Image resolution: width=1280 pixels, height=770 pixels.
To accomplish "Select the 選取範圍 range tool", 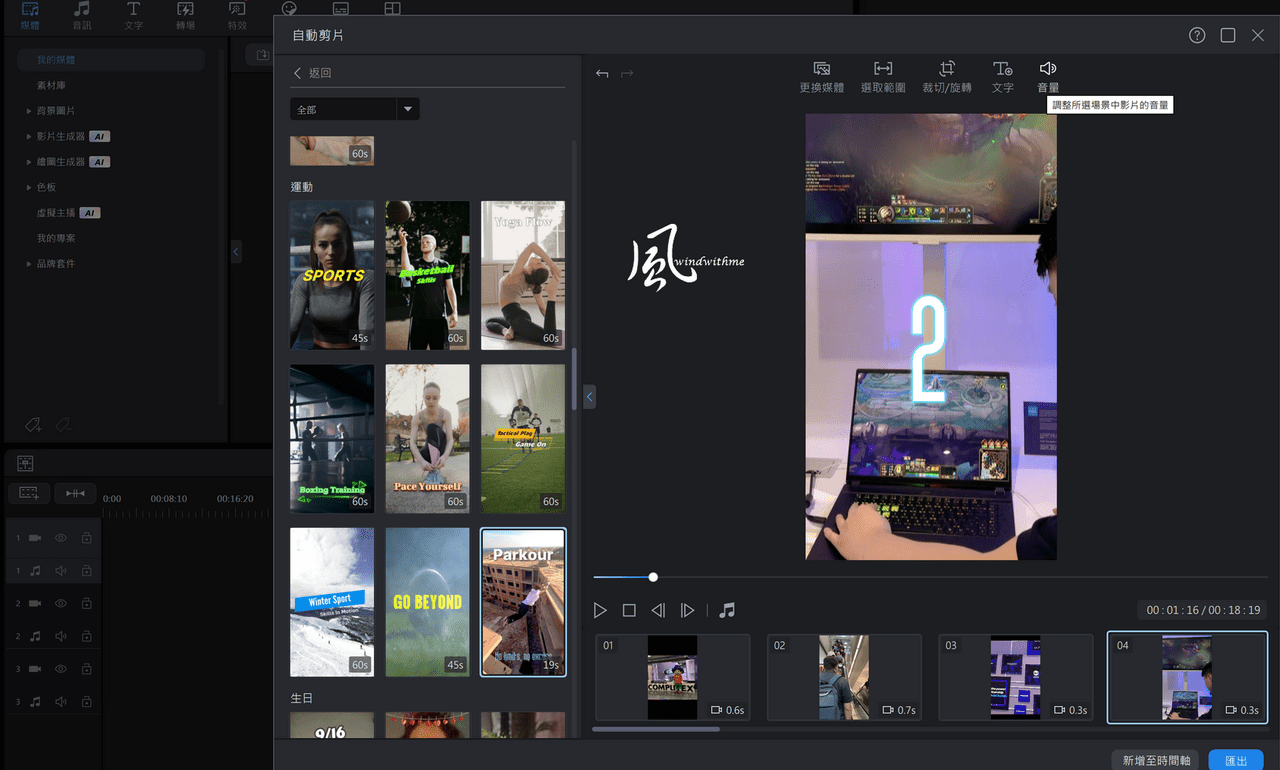I will point(883,77).
